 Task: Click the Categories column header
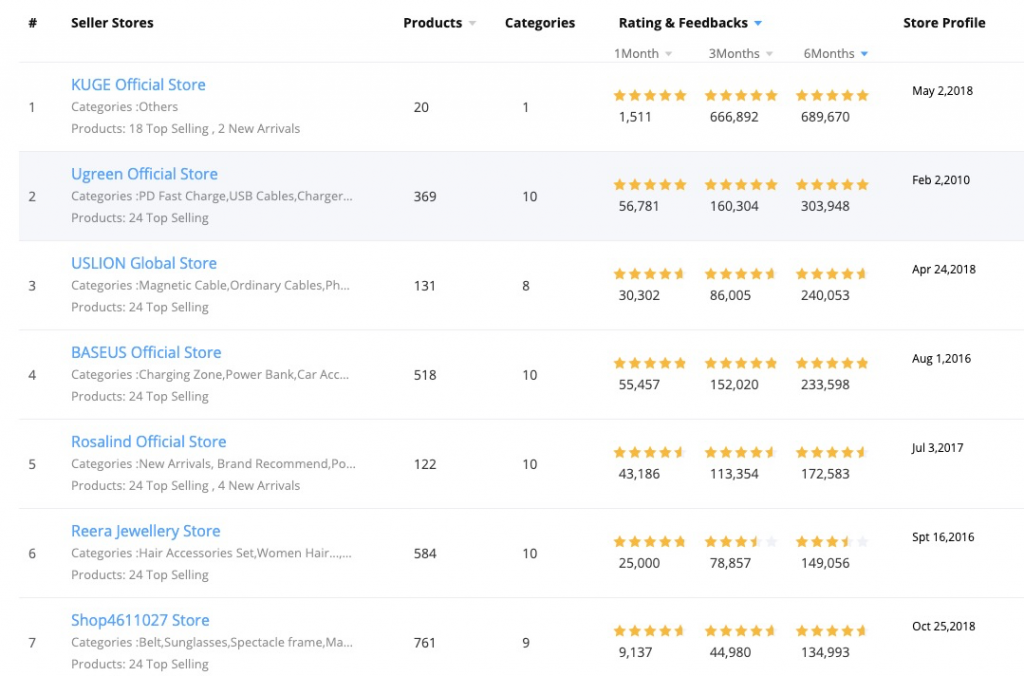click(x=539, y=23)
